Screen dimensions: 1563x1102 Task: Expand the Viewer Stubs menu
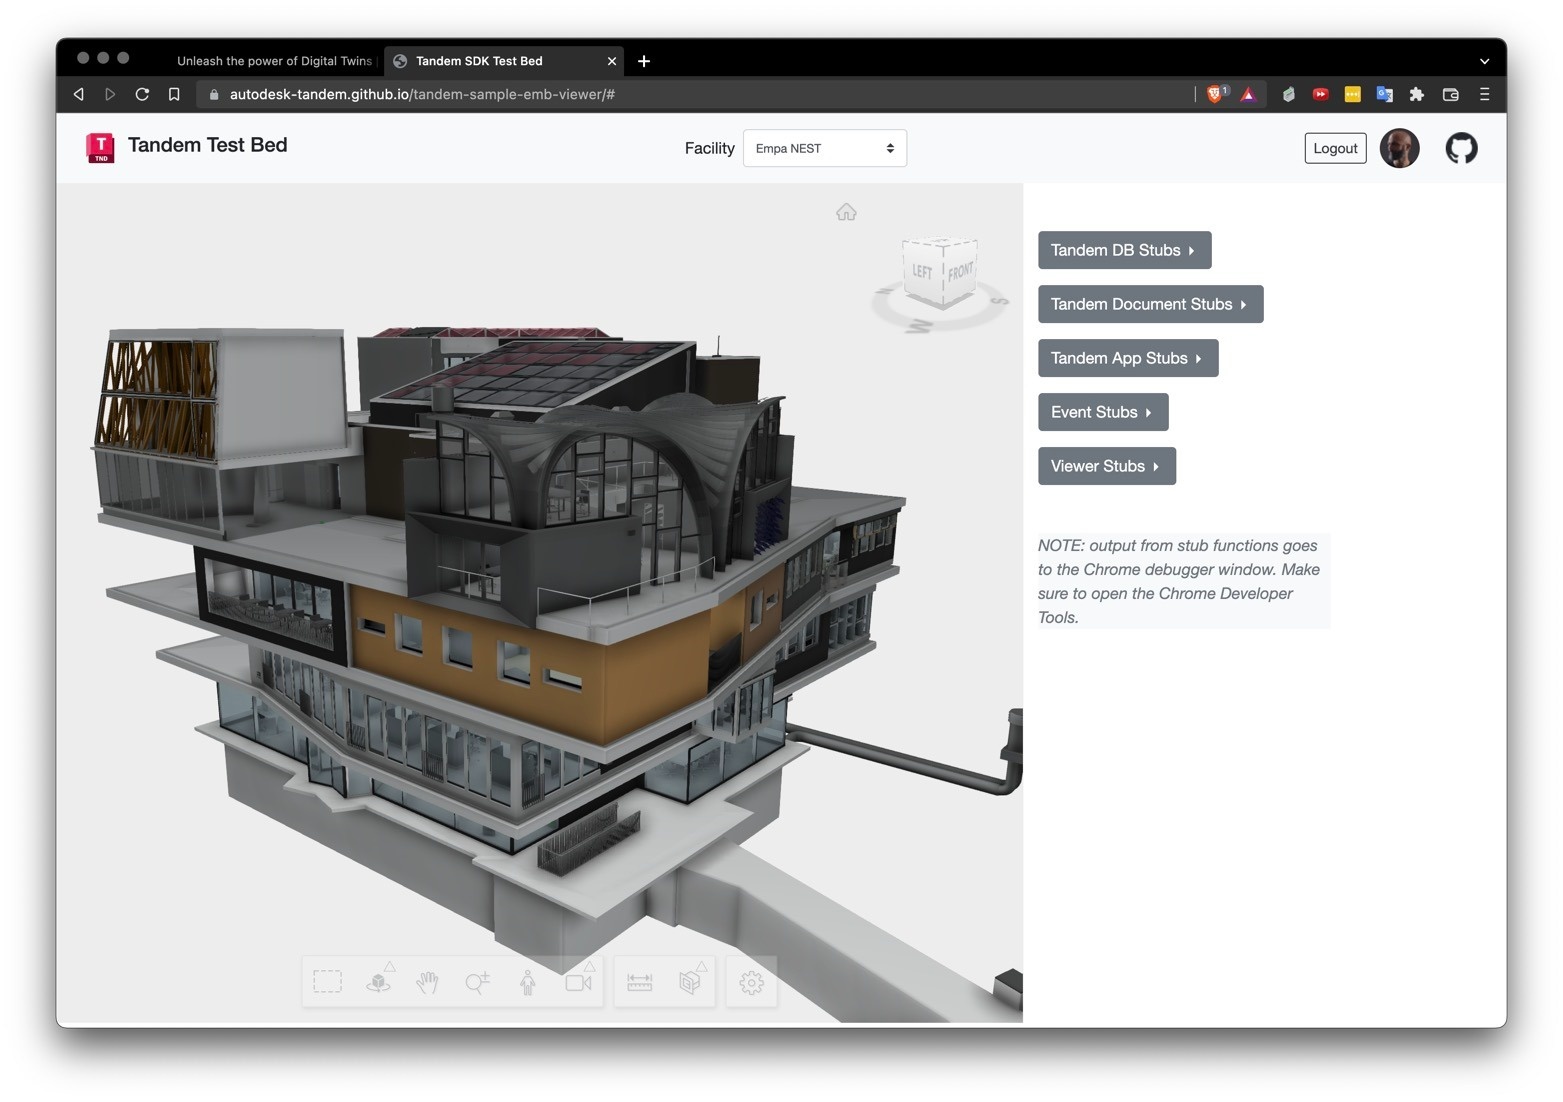(1106, 466)
